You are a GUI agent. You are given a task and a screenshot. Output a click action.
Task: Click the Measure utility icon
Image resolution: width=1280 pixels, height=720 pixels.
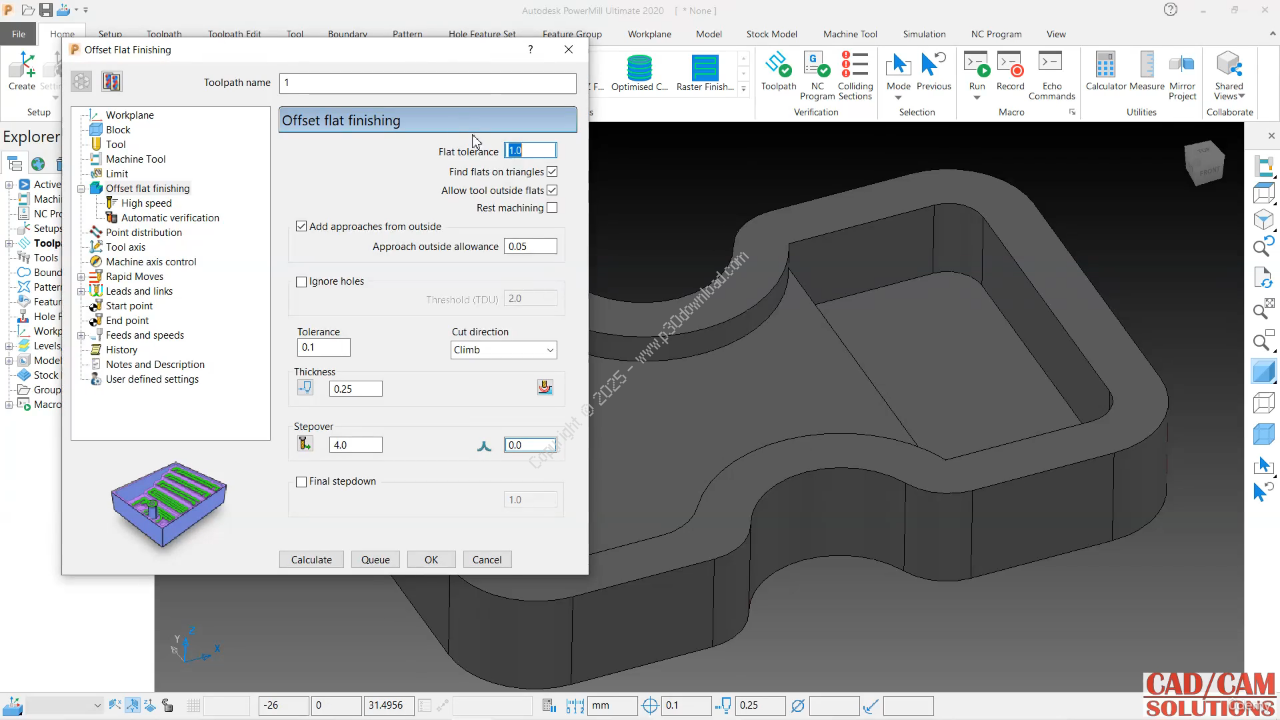[1147, 66]
